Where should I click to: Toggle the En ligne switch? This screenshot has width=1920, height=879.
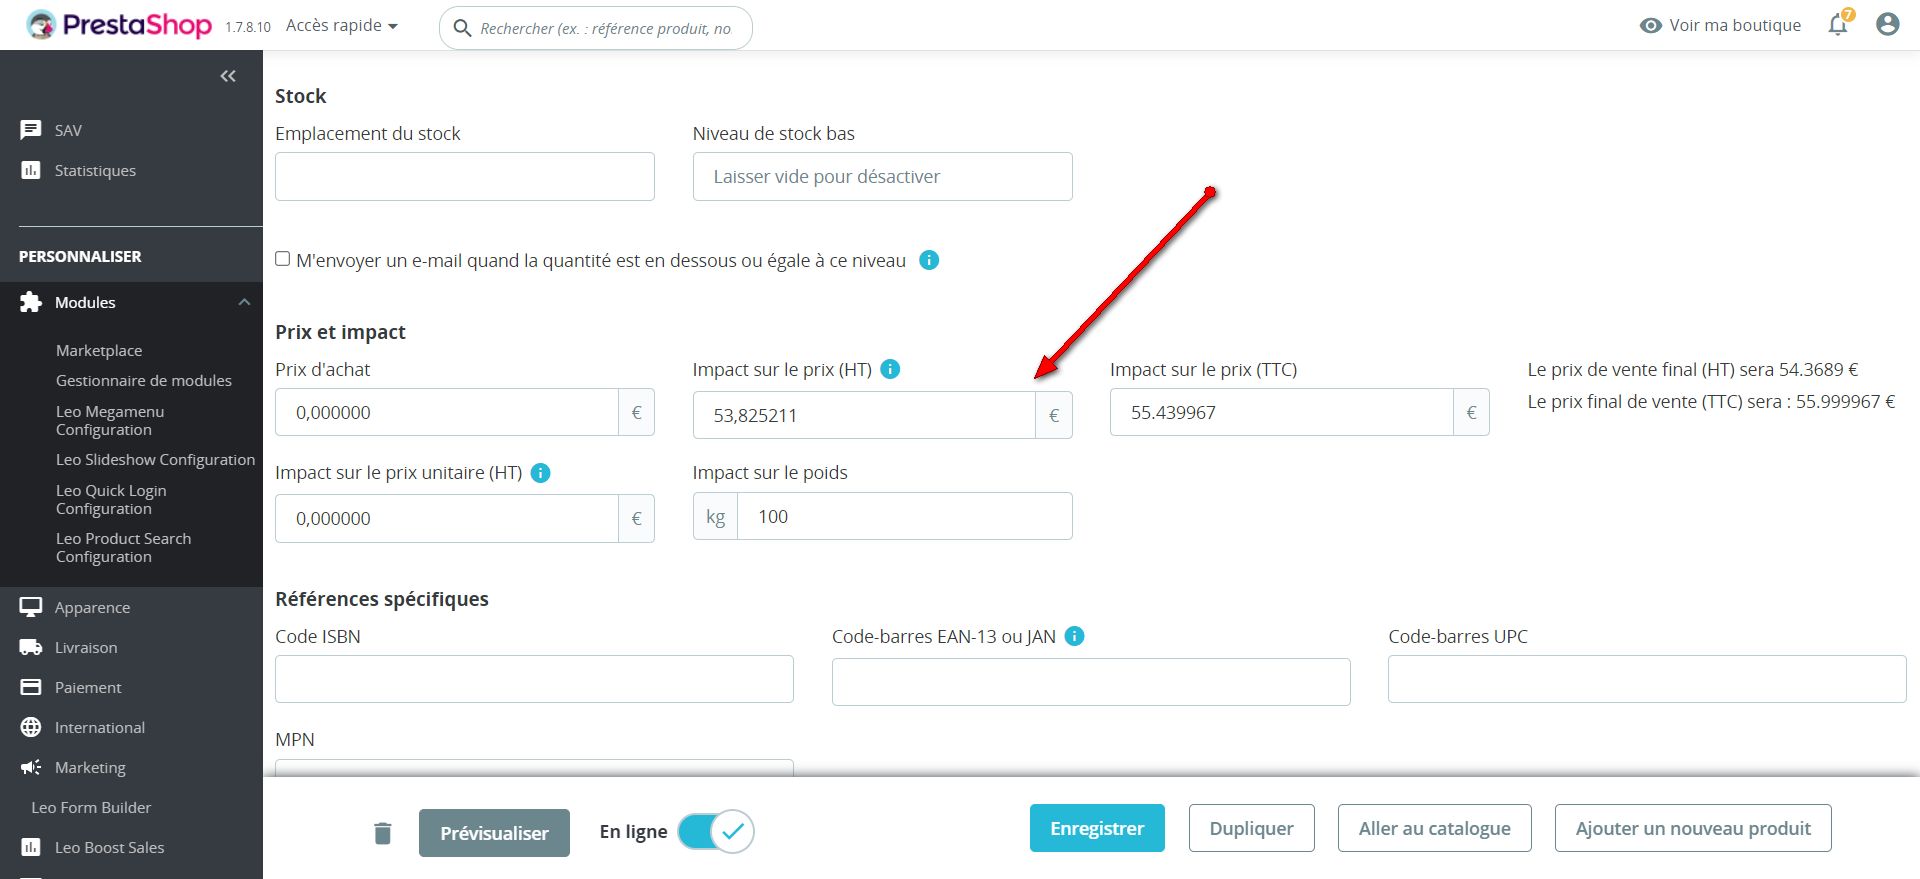(716, 831)
